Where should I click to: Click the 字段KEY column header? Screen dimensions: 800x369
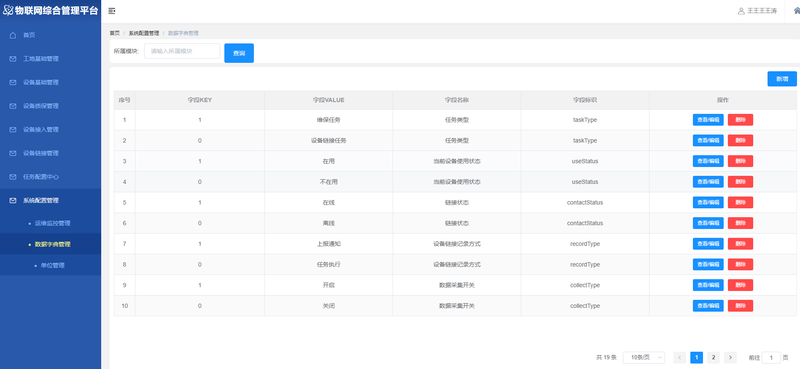click(199, 100)
